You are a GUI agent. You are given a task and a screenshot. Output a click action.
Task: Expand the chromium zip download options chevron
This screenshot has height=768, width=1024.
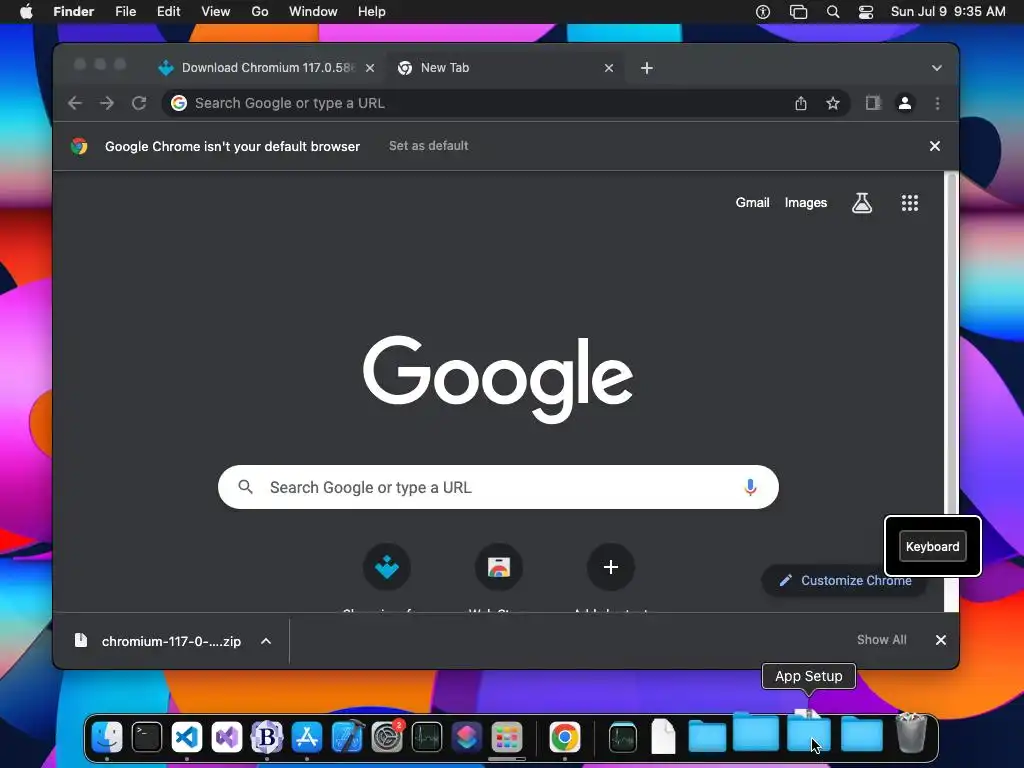coord(266,641)
